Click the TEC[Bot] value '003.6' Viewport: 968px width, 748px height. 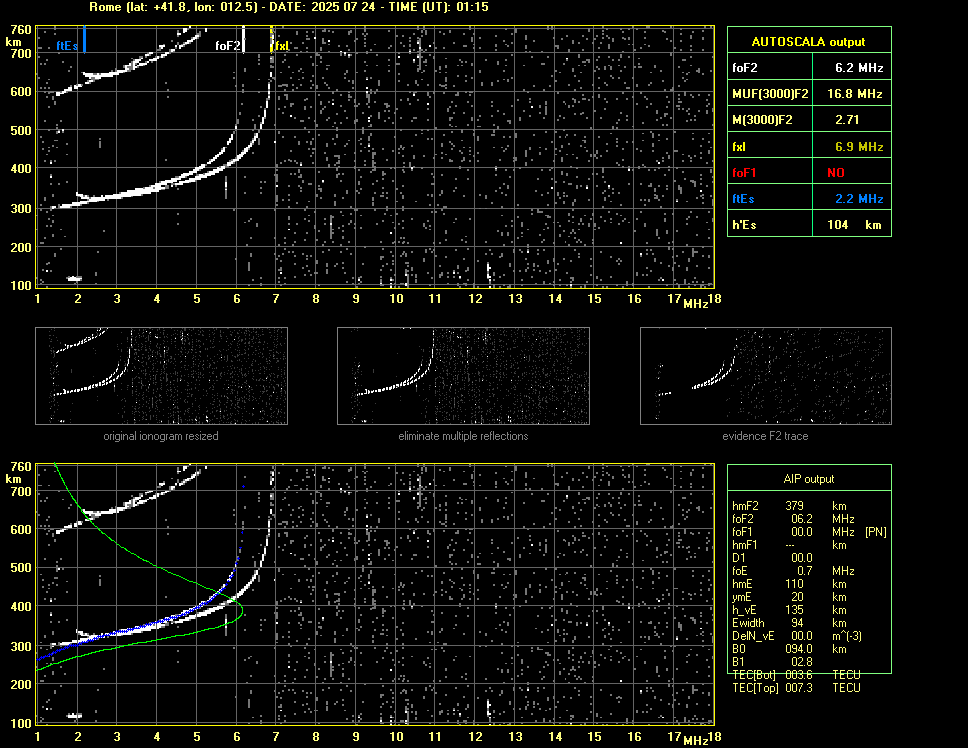coord(799,675)
